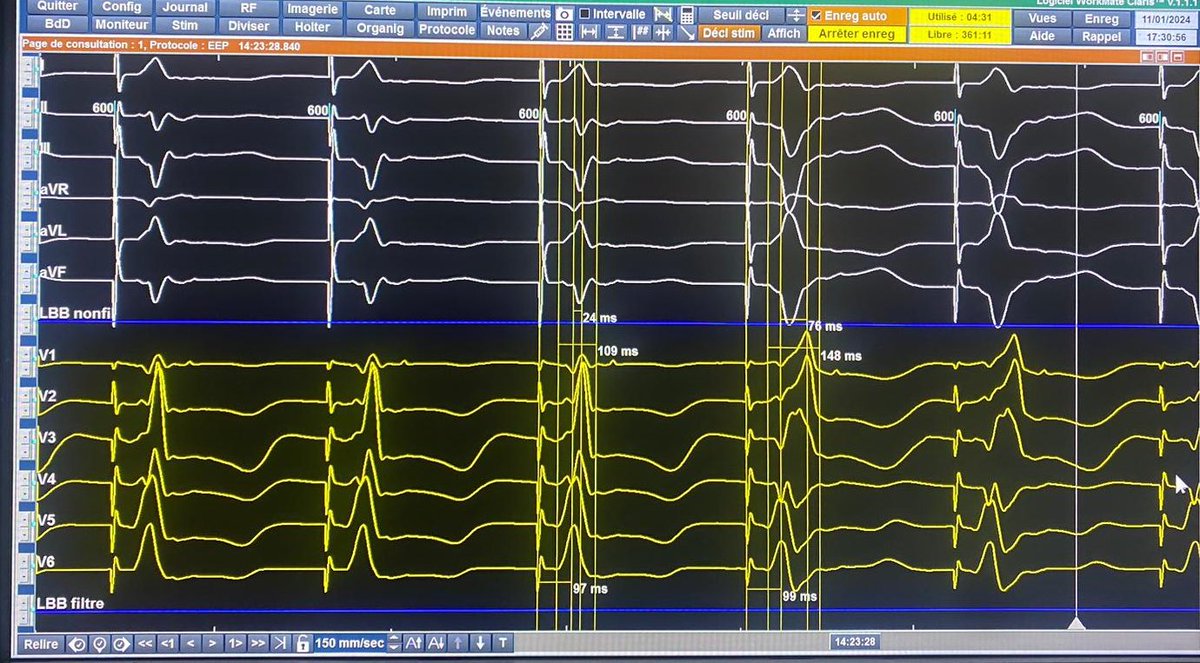
Task: Click the 148 ms measurement label
Action: 841,355
